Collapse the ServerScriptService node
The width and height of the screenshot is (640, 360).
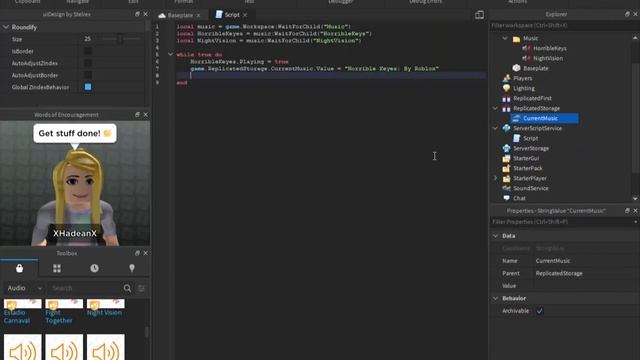pyautogui.click(x=495, y=128)
